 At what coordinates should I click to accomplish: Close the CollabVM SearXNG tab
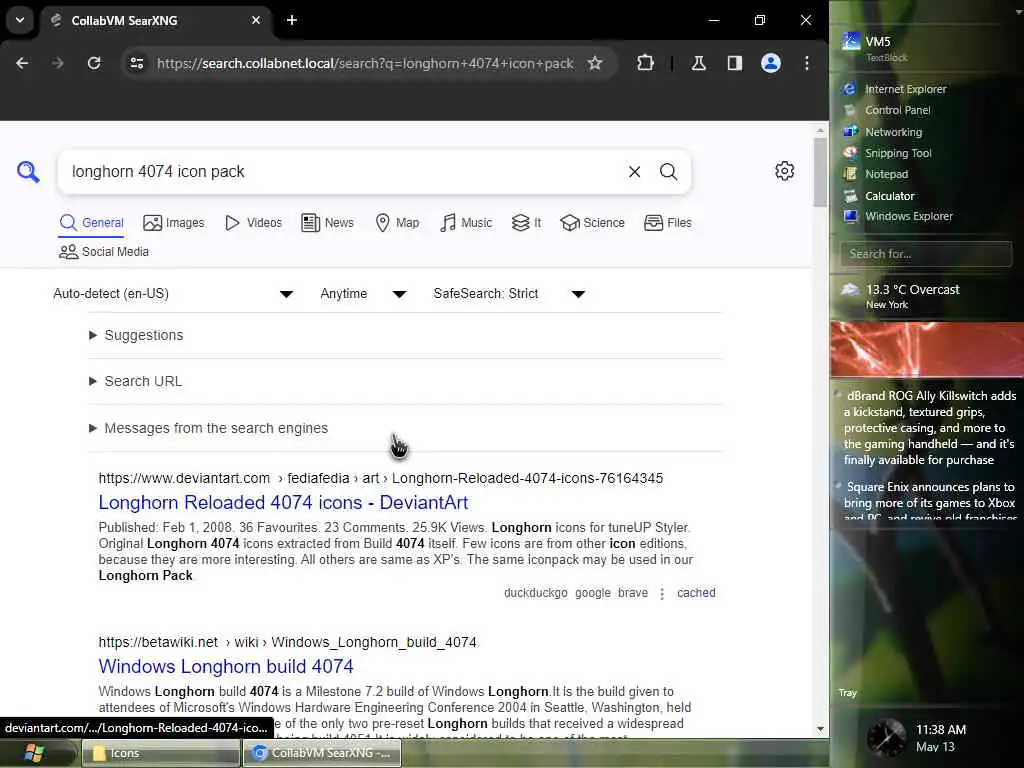pyautogui.click(x=256, y=20)
